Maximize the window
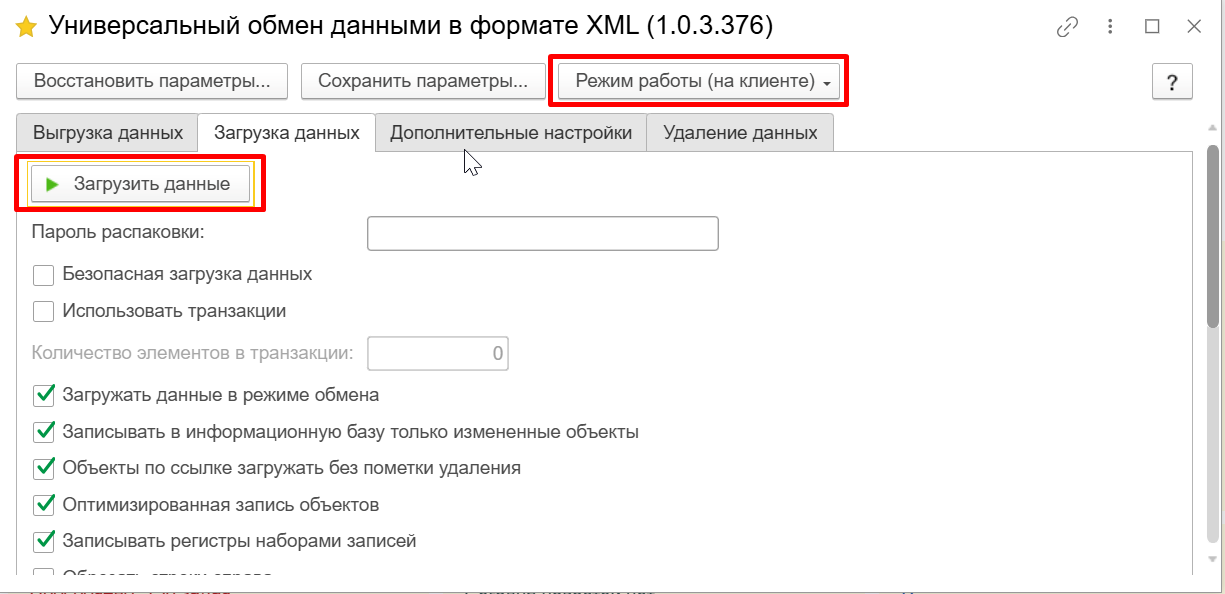Image resolution: width=1225 pixels, height=594 pixels. coord(1152,27)
